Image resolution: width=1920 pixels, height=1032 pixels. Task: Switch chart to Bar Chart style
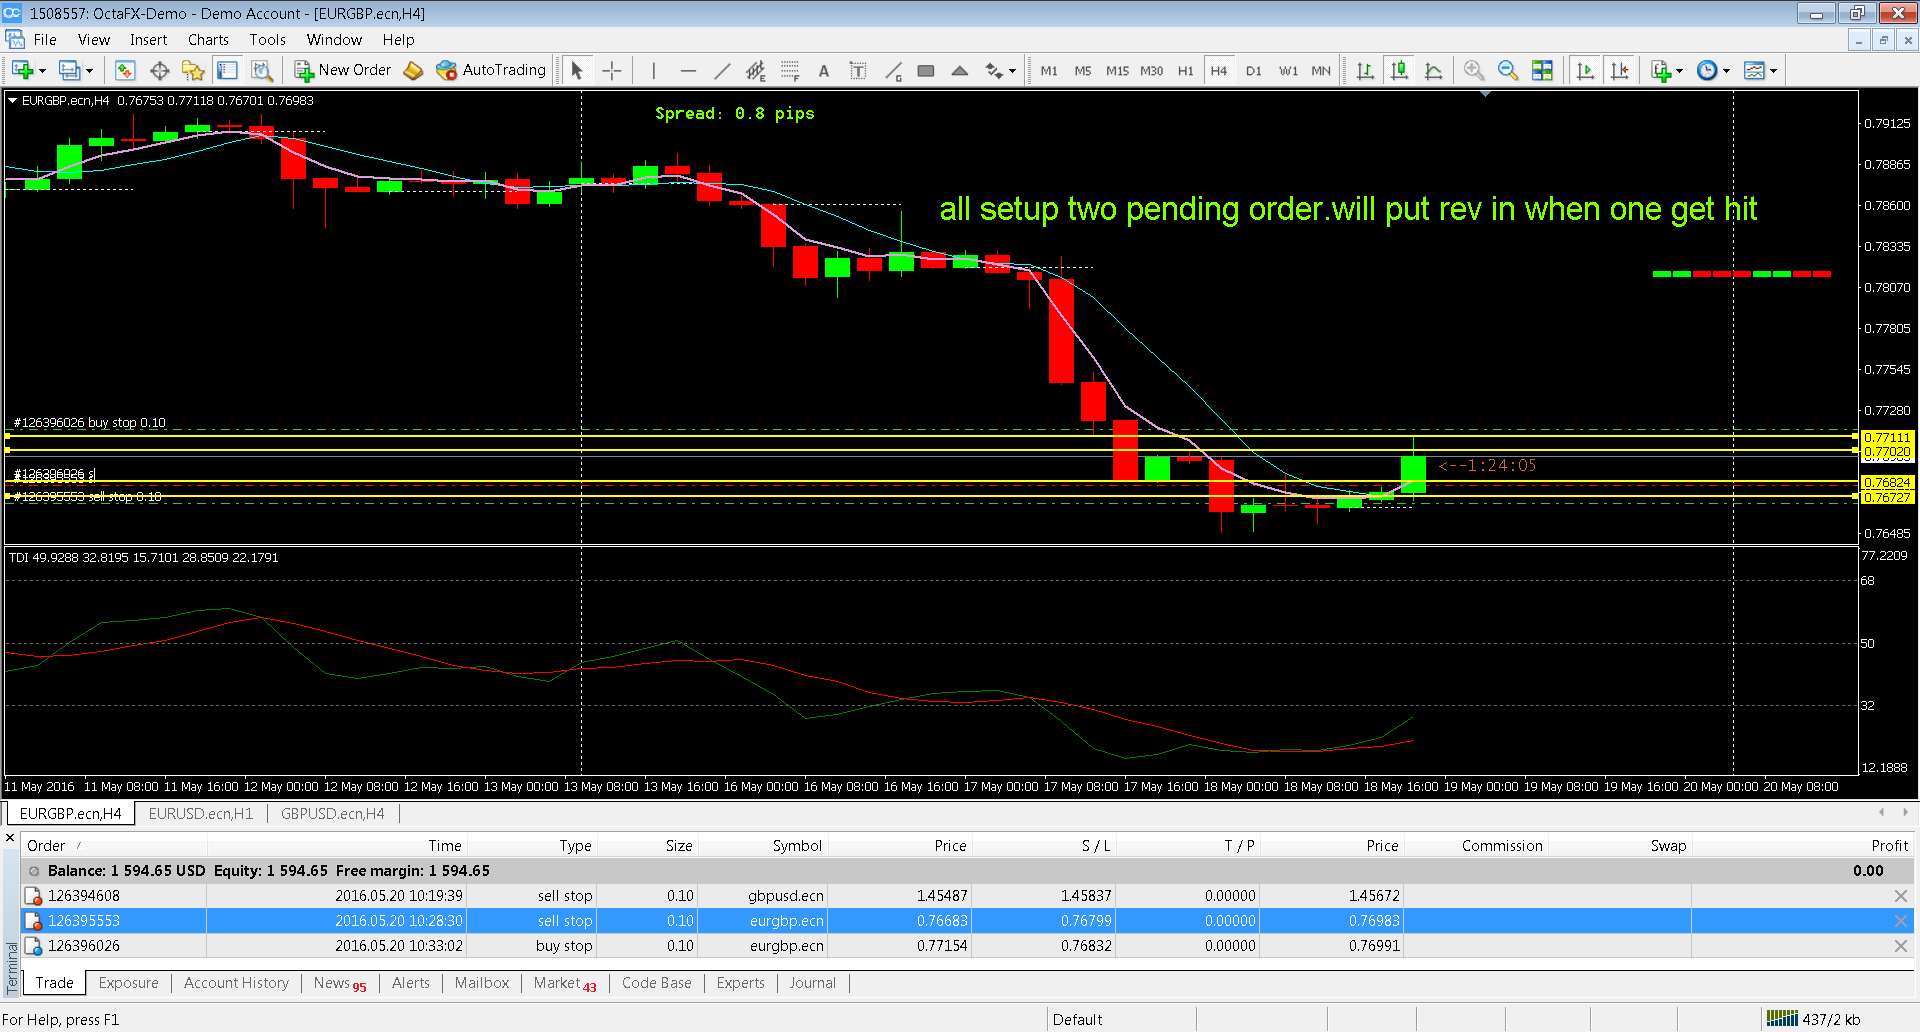click(1365, 70)
